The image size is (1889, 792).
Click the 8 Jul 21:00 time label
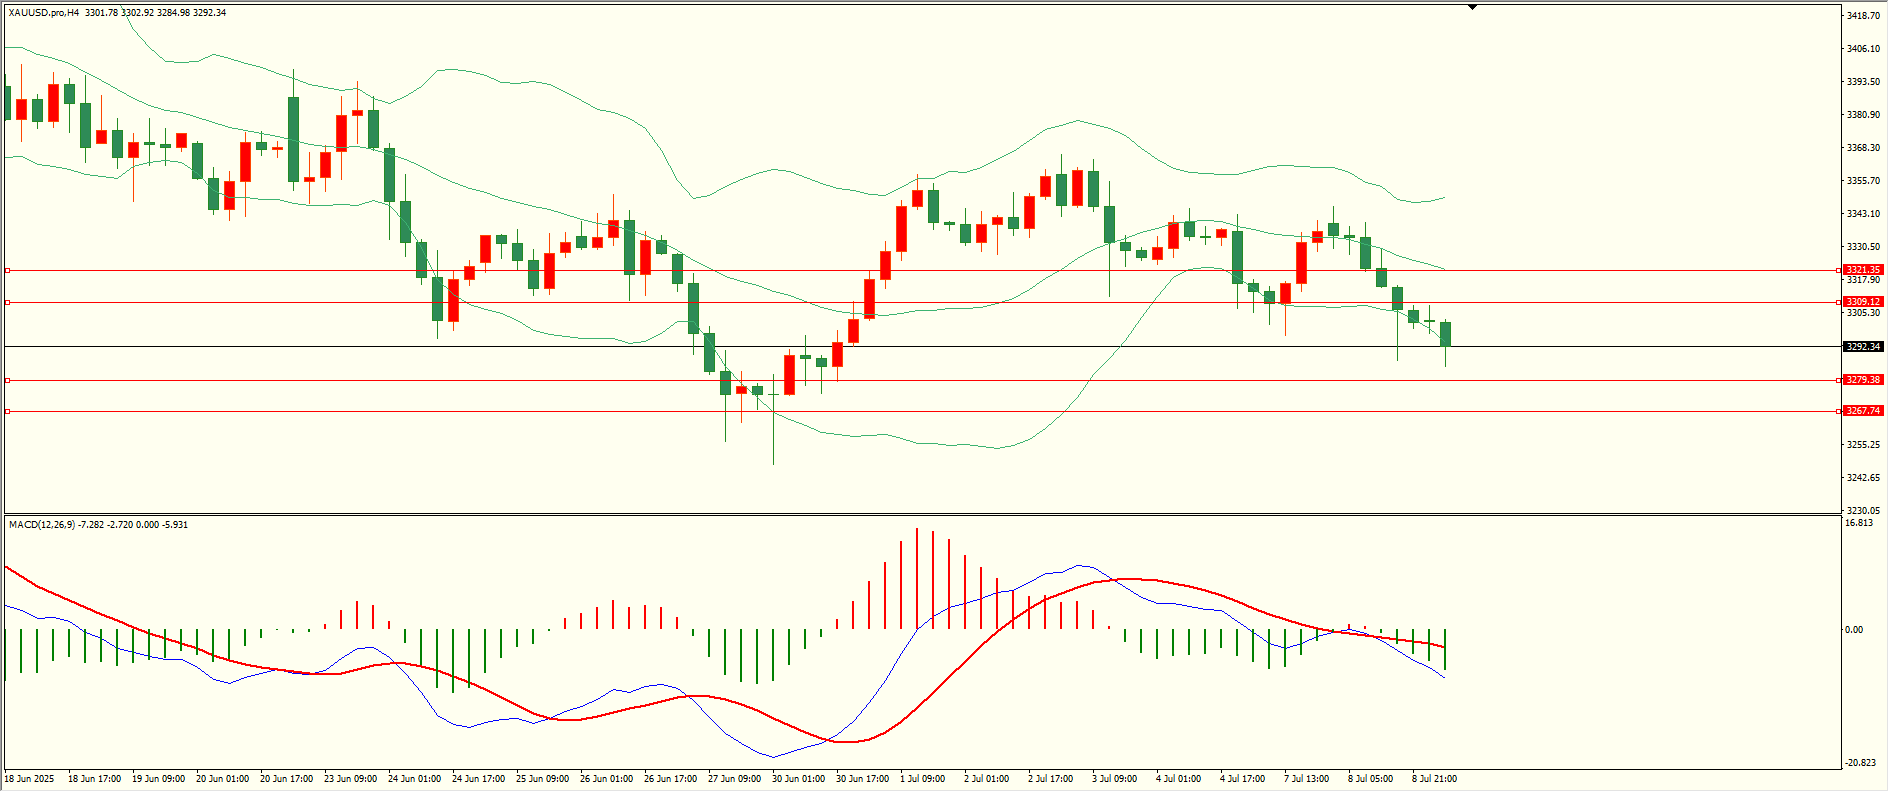1435,779
